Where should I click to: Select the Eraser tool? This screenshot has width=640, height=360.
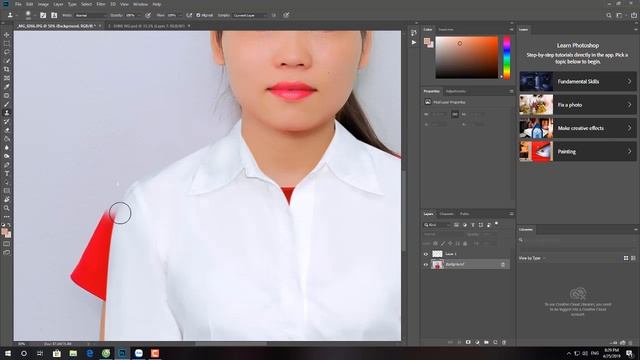coord(7,130)
